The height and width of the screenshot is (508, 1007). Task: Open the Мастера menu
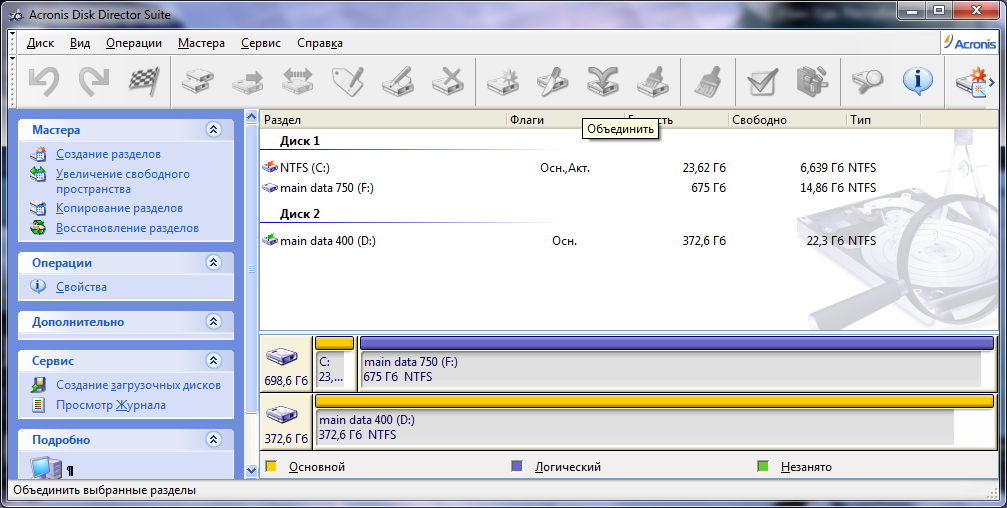[201, 43]
